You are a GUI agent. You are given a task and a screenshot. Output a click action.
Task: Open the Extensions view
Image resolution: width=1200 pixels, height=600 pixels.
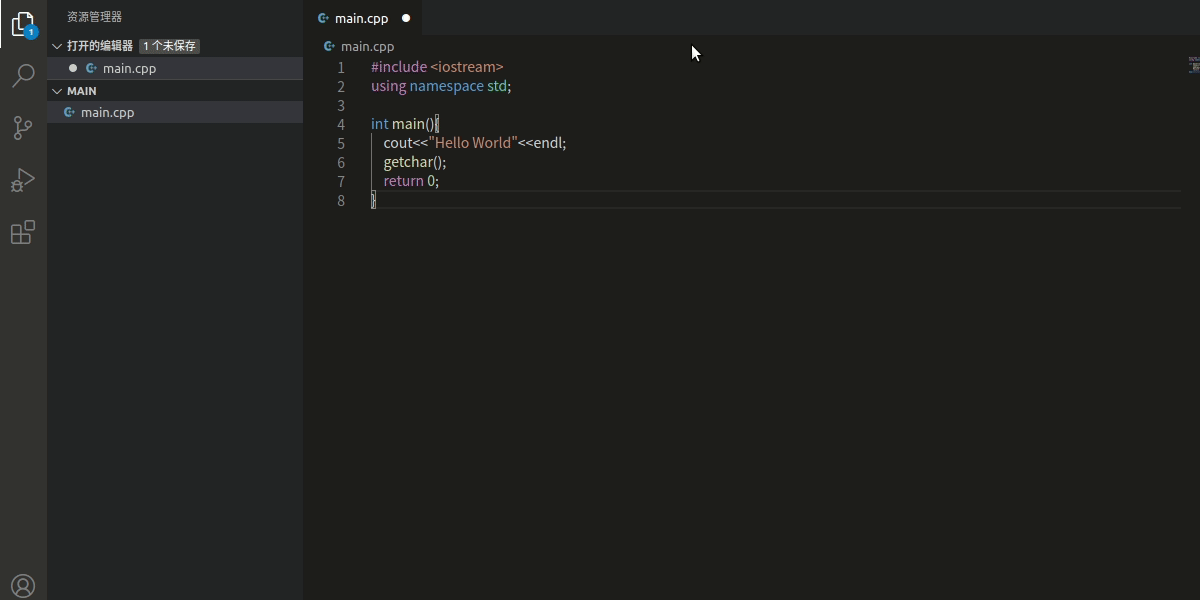(23, 232)
